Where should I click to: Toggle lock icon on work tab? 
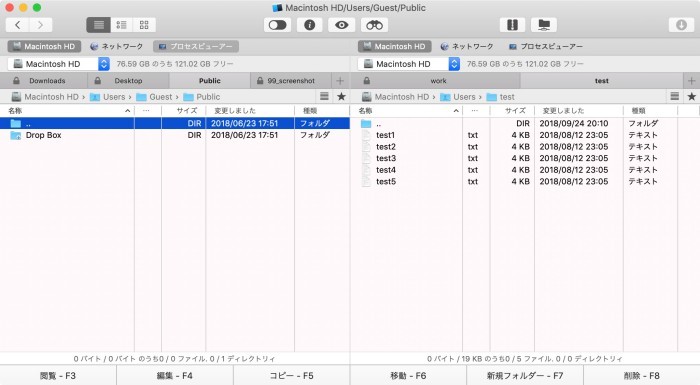pyautogui.click(x=367, y=81)
